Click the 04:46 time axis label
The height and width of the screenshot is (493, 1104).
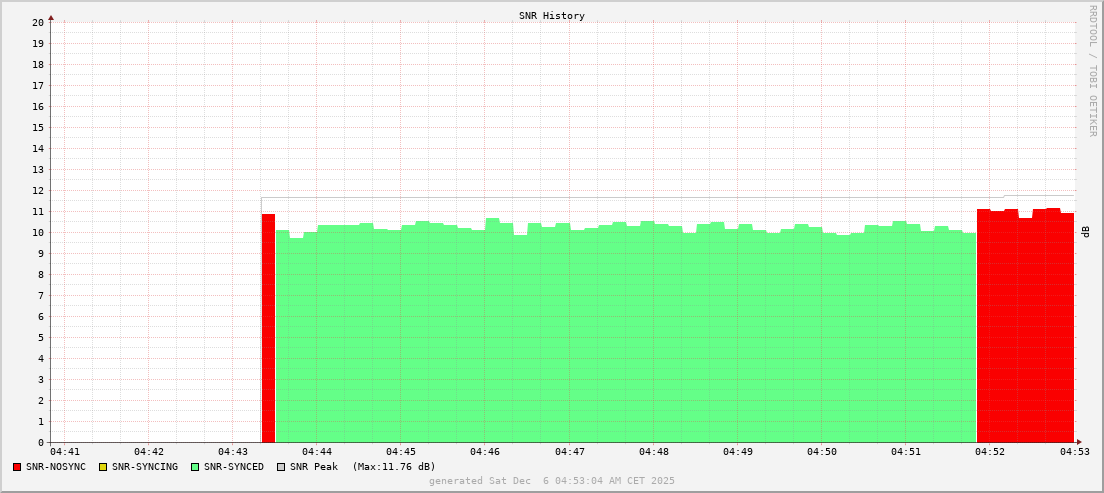click(x=485, y=453)
